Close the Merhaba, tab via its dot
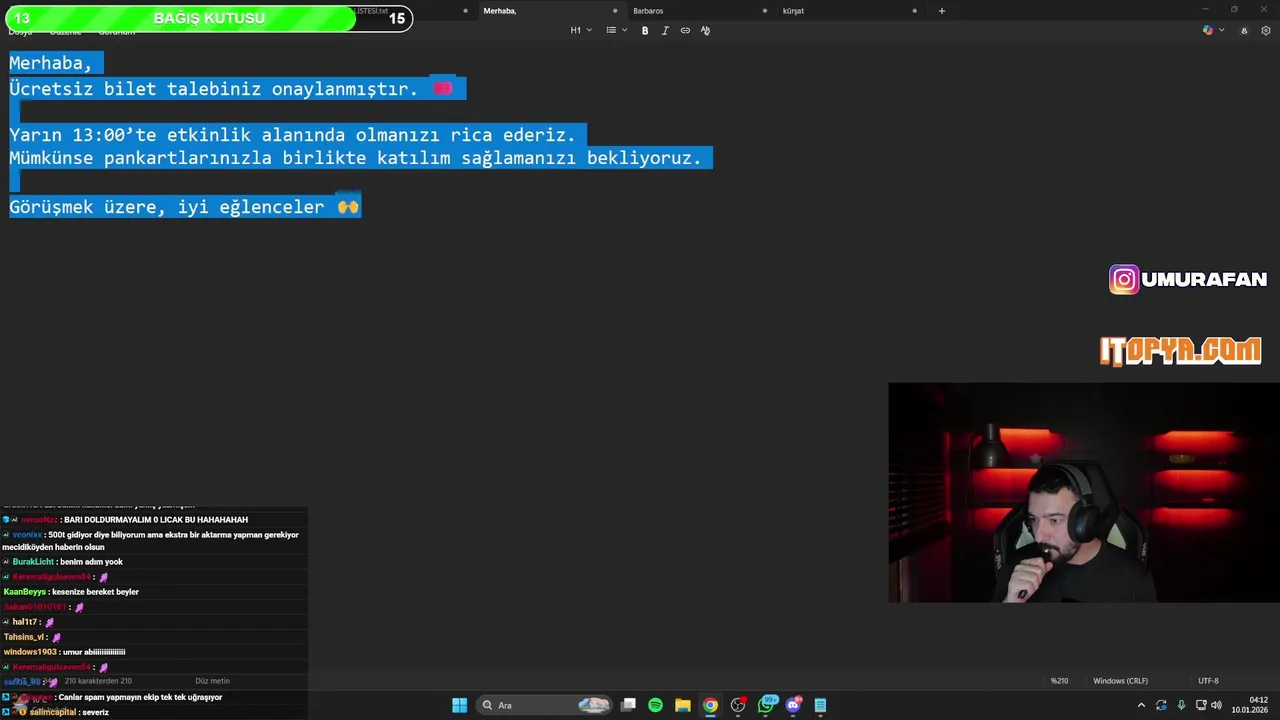The width and height of the screenshot is (1280, 720). coord(615,11)
